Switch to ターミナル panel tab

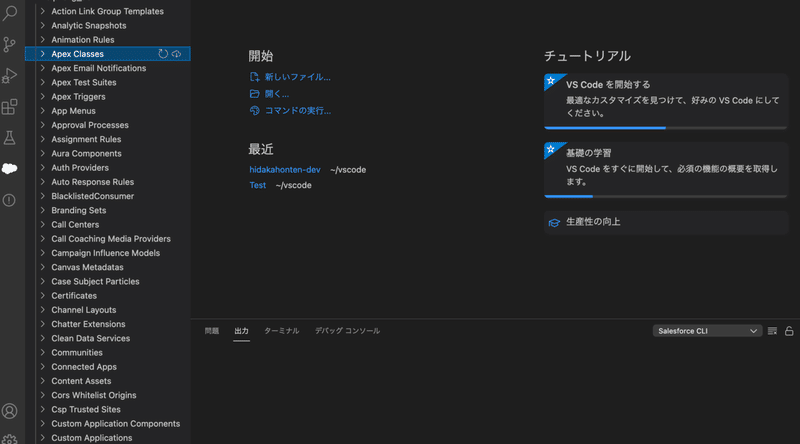[281, 331]
